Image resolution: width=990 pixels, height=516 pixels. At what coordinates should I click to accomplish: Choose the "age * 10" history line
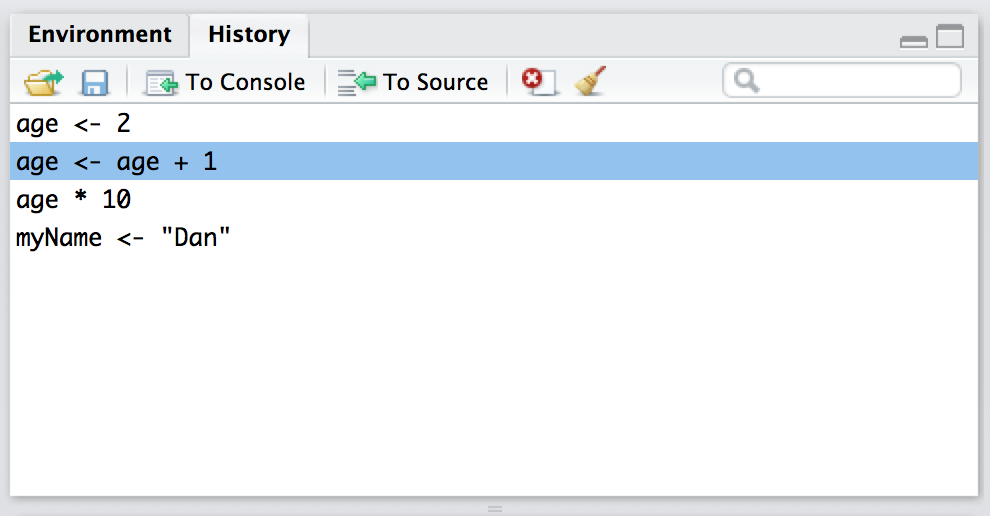coord(74,200)
